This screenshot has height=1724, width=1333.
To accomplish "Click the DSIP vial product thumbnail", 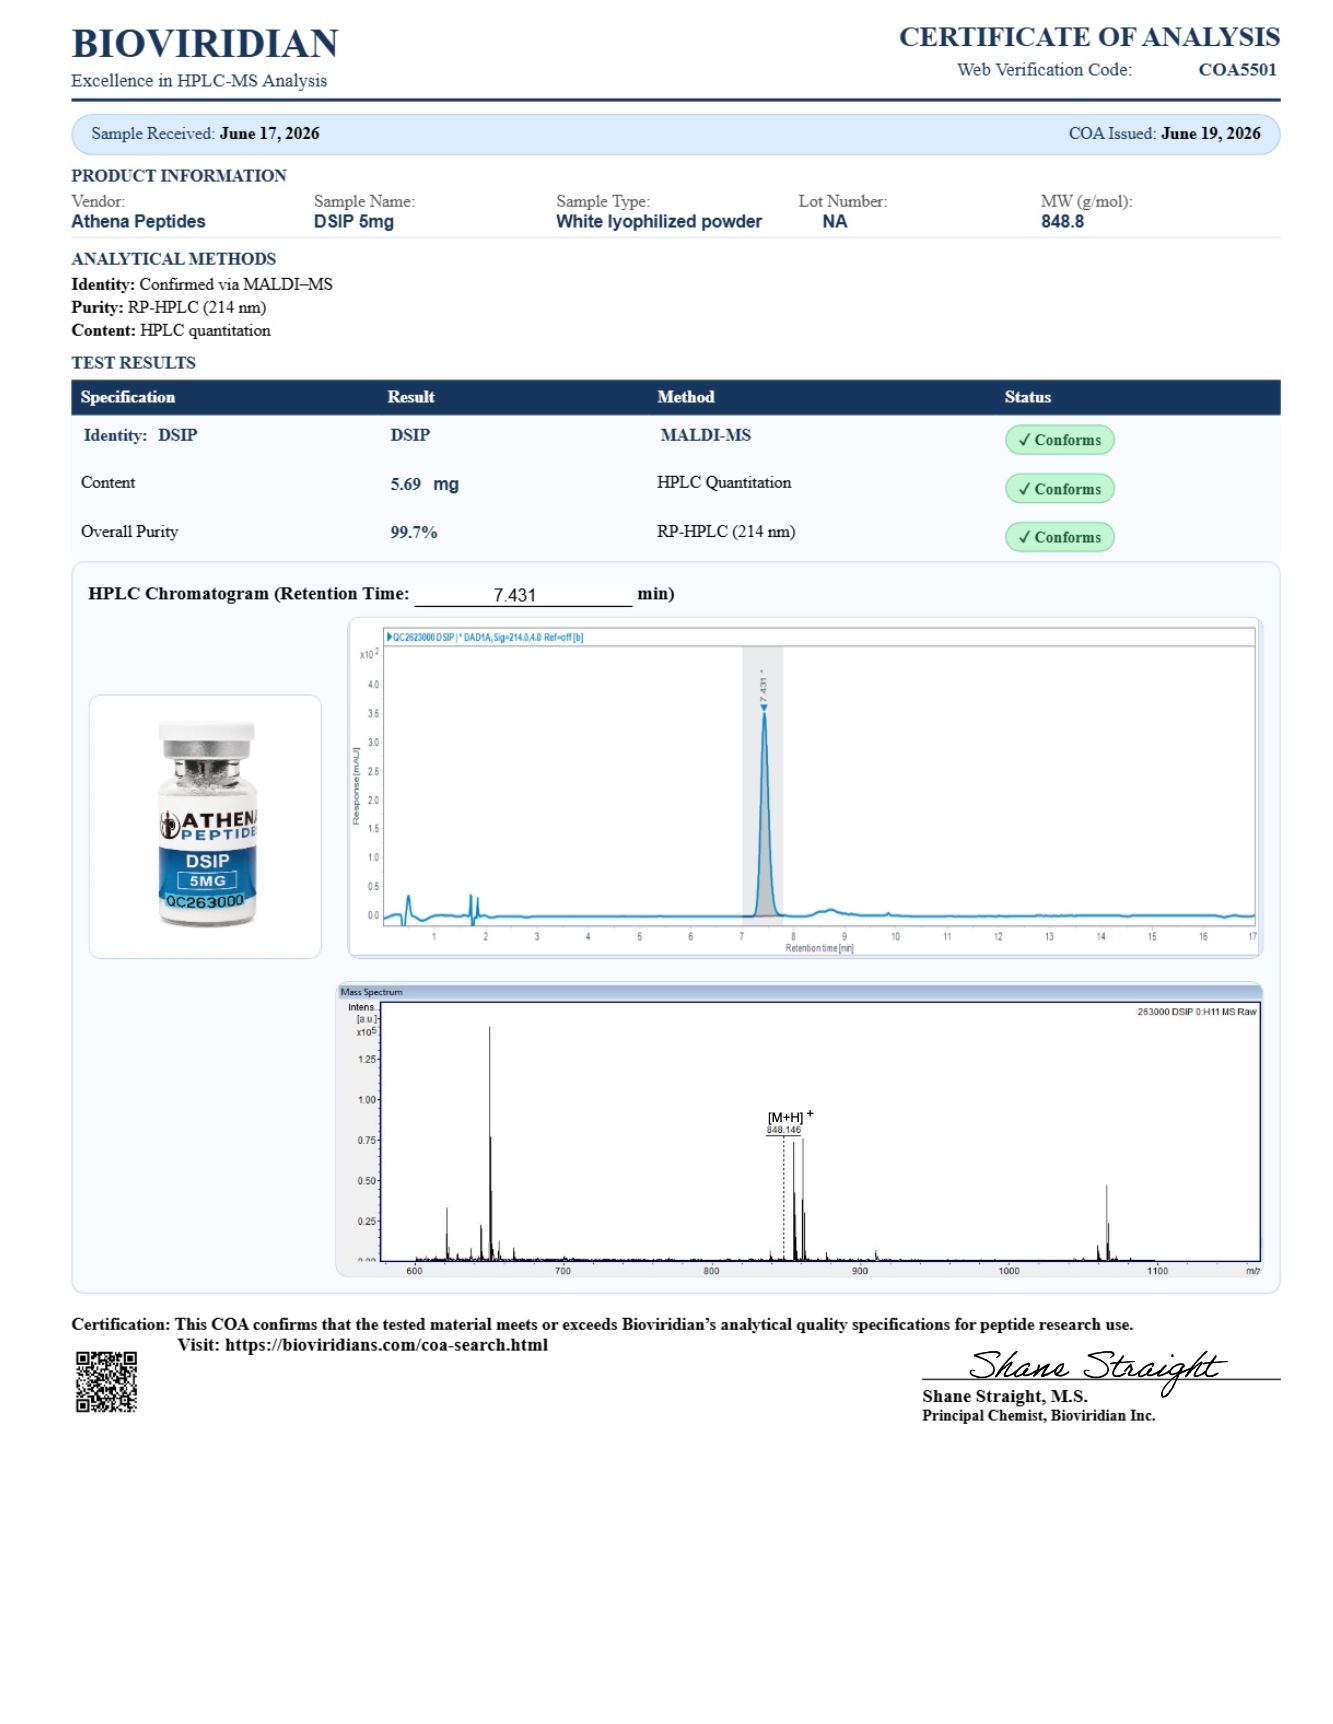I will pos(205,826).
